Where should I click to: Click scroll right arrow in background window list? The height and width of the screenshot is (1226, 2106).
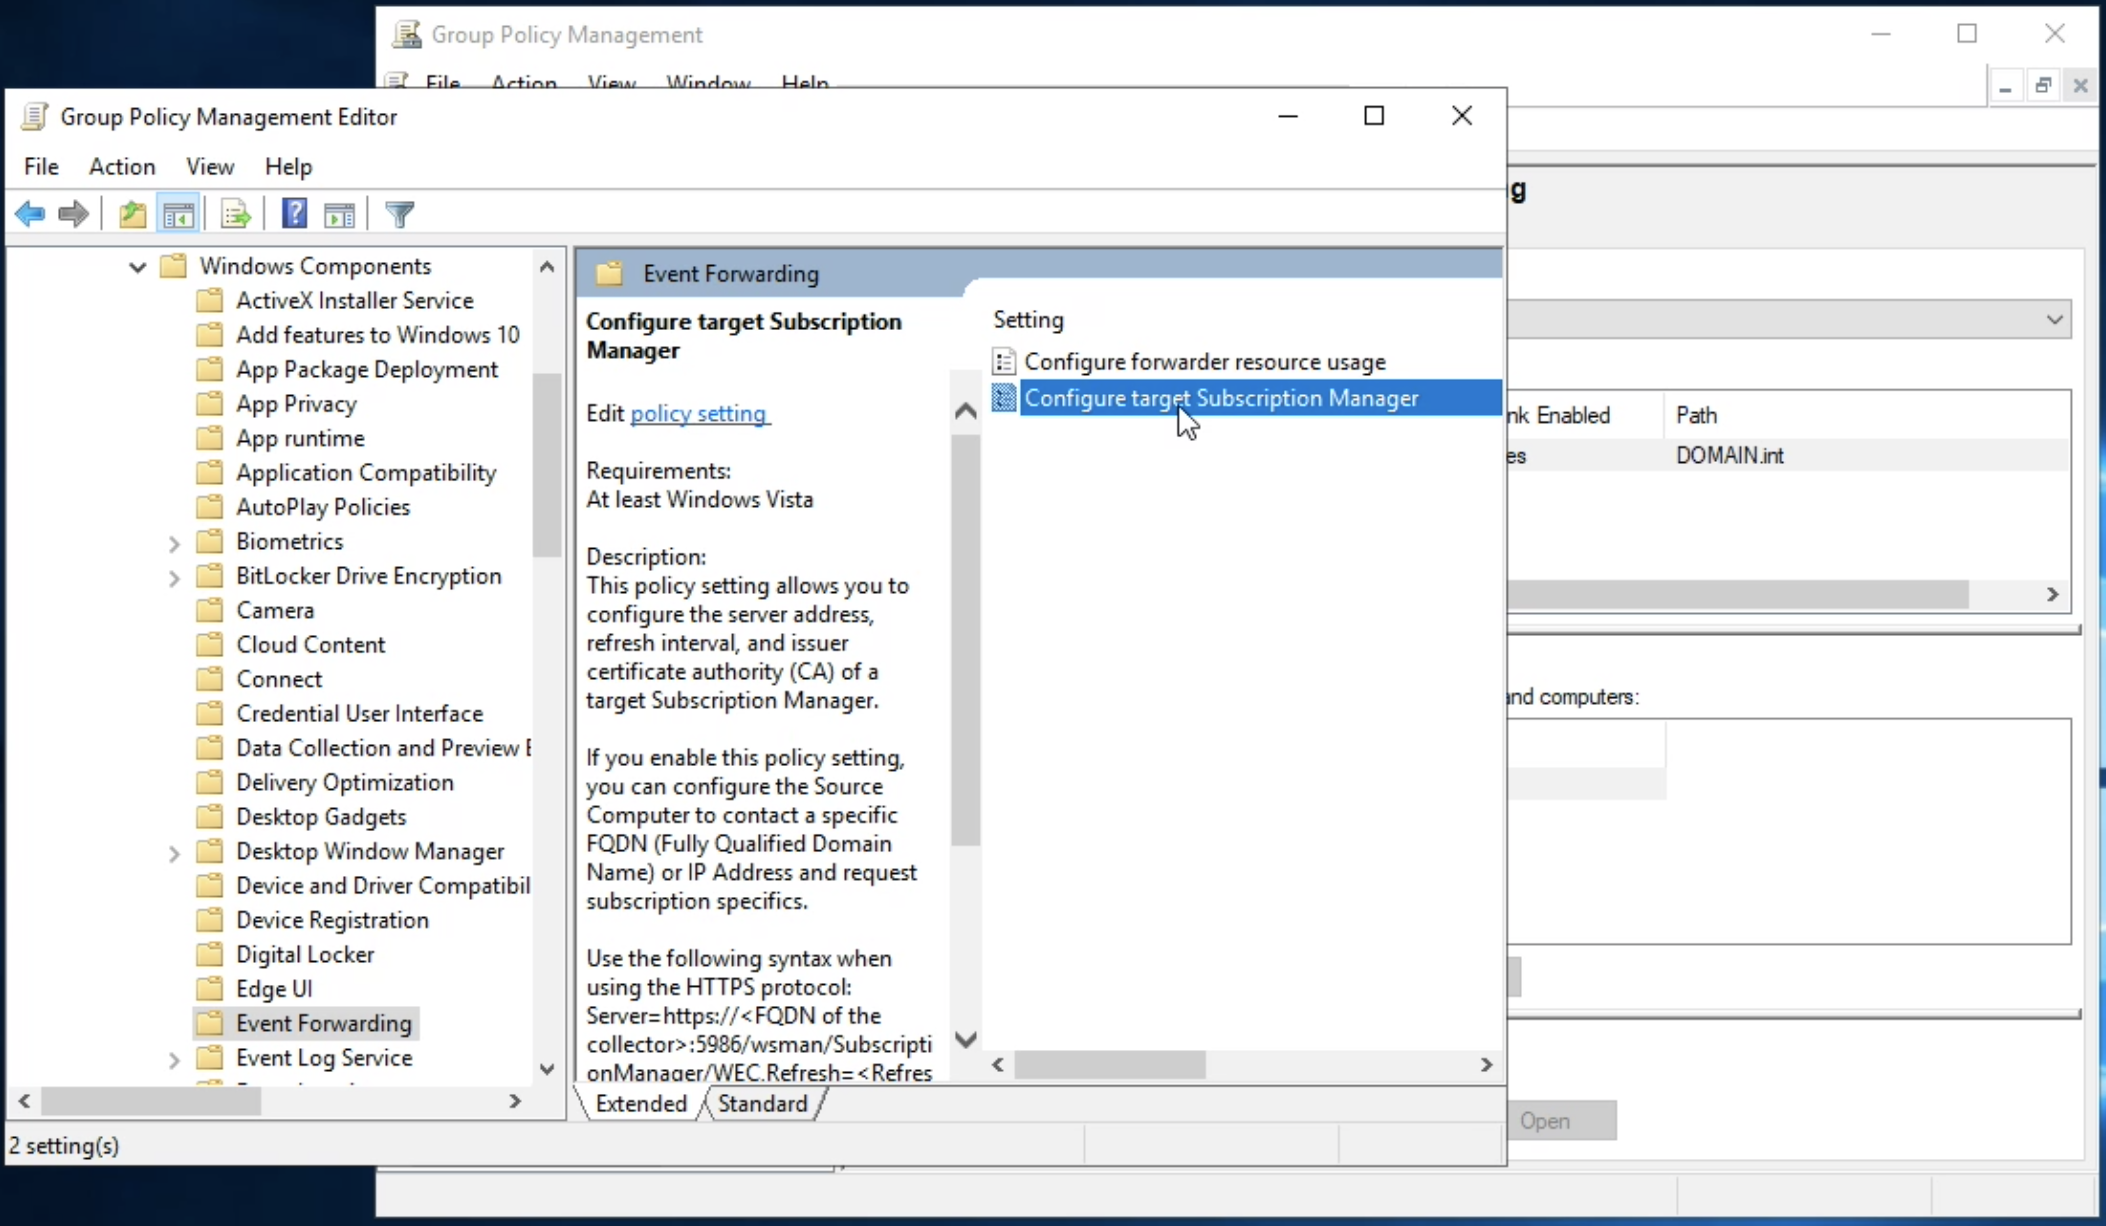click(x=2052, y=594)
